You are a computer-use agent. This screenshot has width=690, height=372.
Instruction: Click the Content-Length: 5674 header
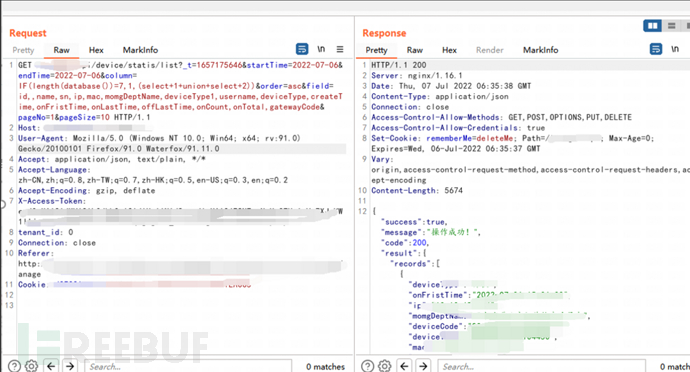coord(417,191)
